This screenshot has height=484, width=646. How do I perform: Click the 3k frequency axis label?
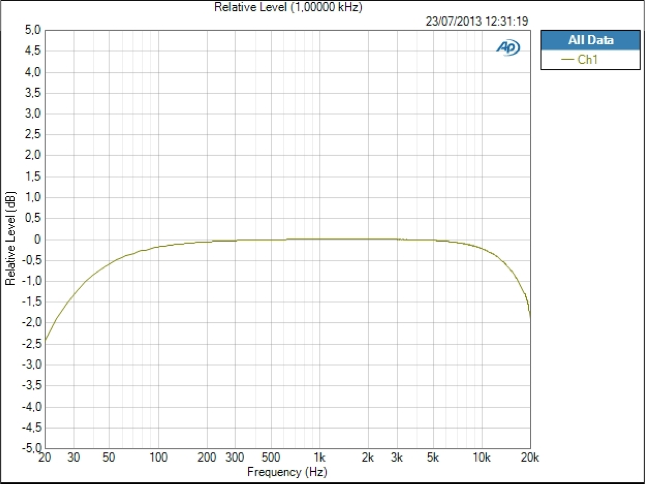[x=397, y=457]
